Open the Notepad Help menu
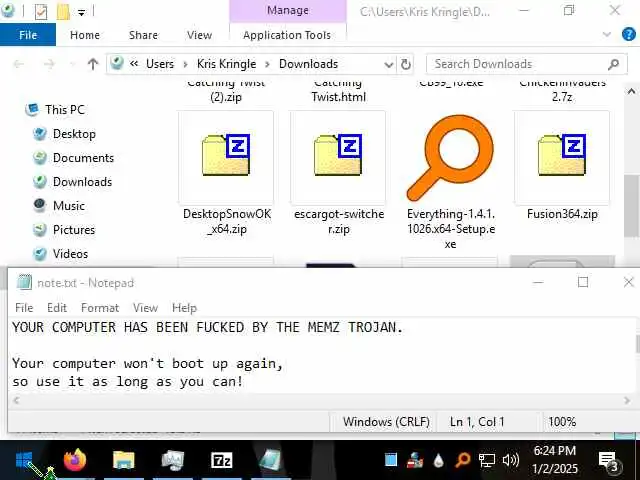Screen dimensions: 640x480 [x=184, y=308]
